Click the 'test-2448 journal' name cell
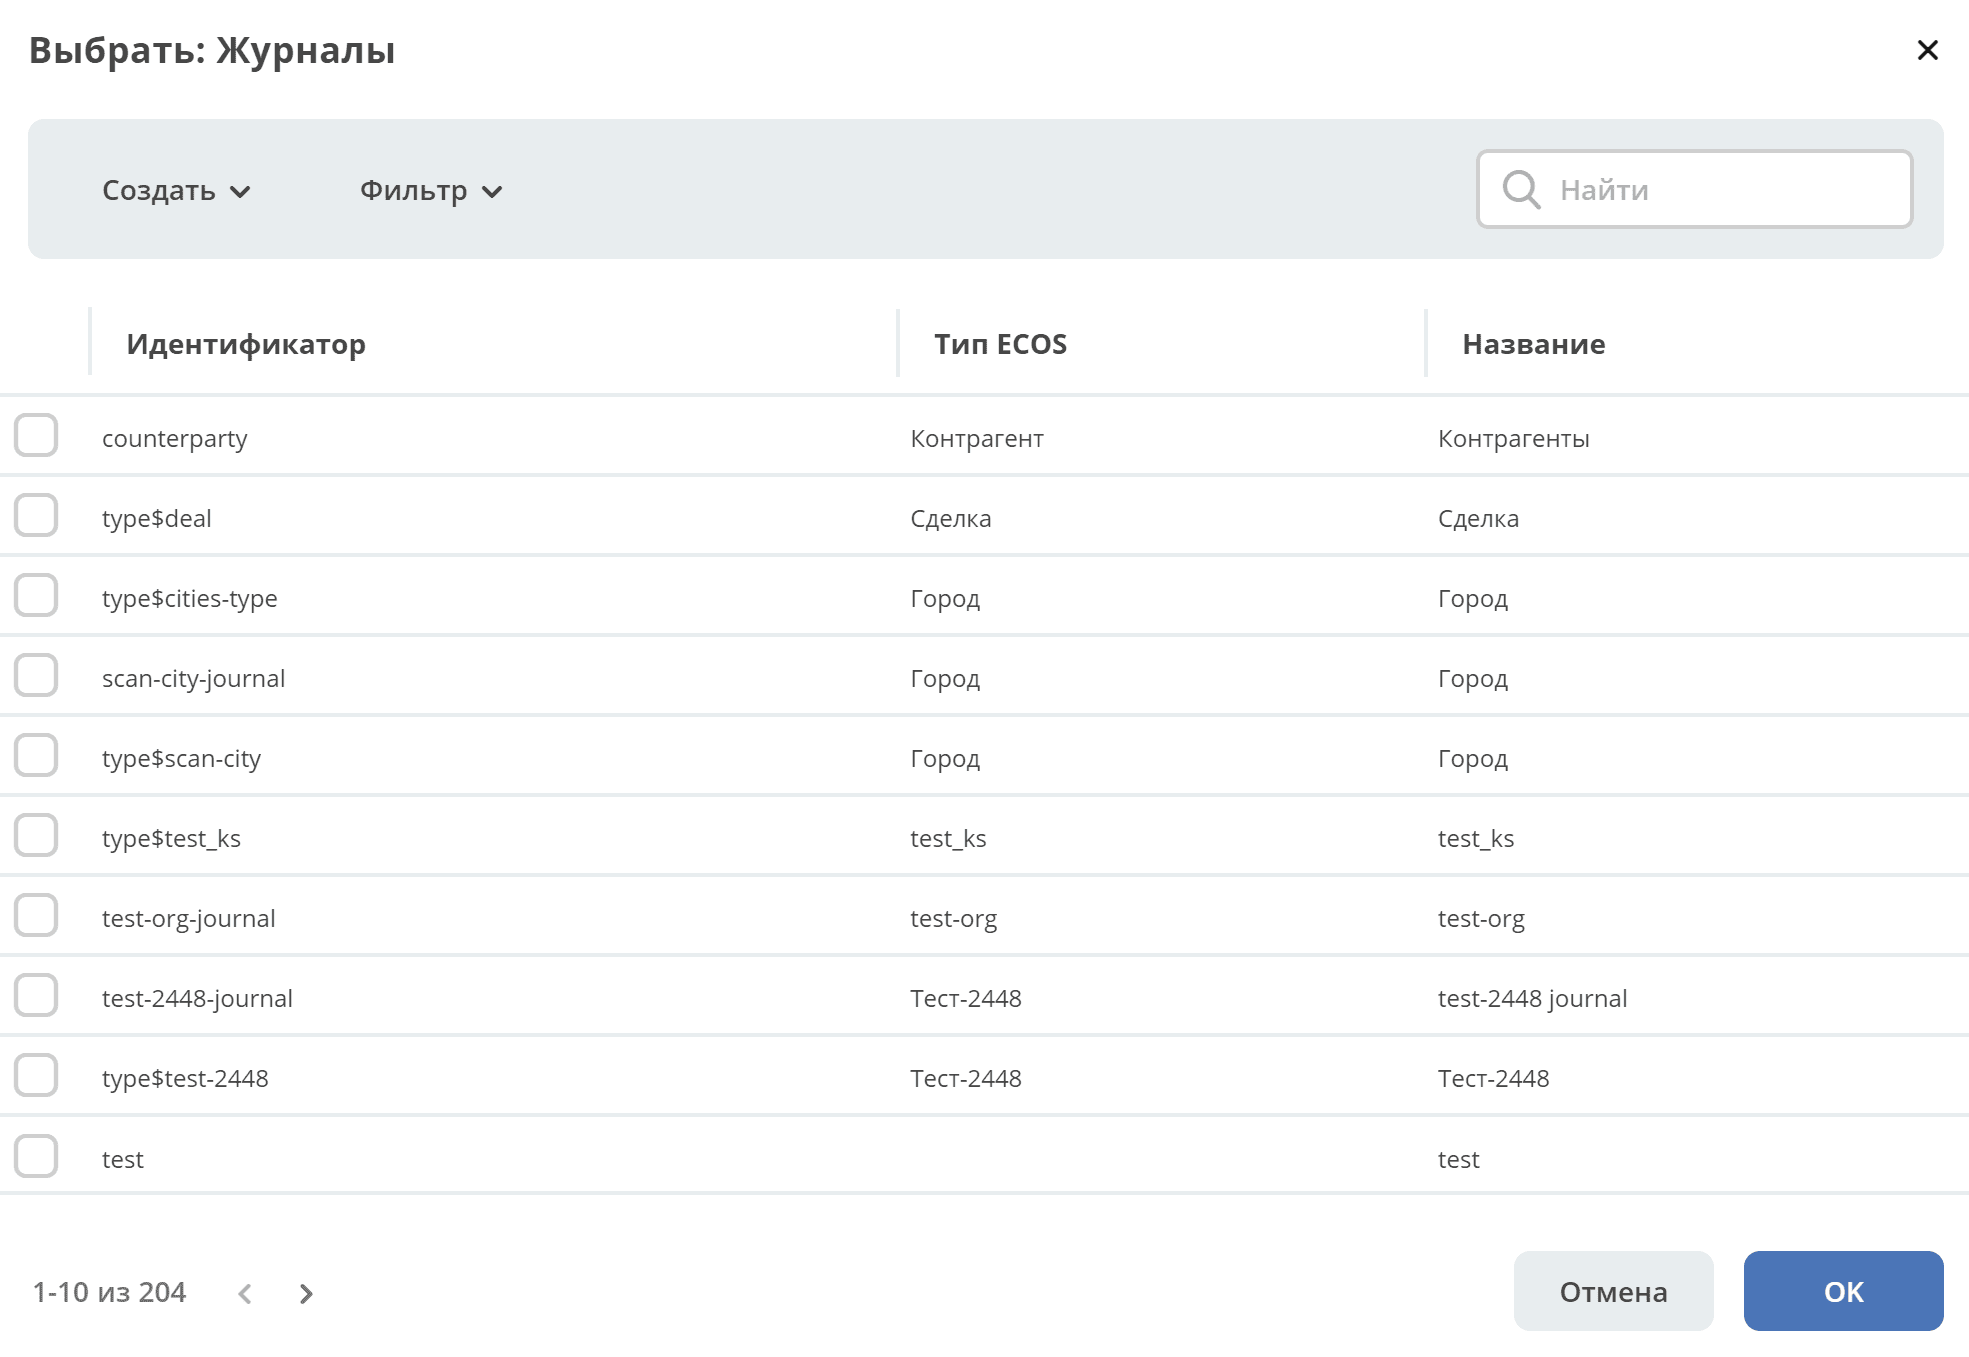 point(1532,999)
